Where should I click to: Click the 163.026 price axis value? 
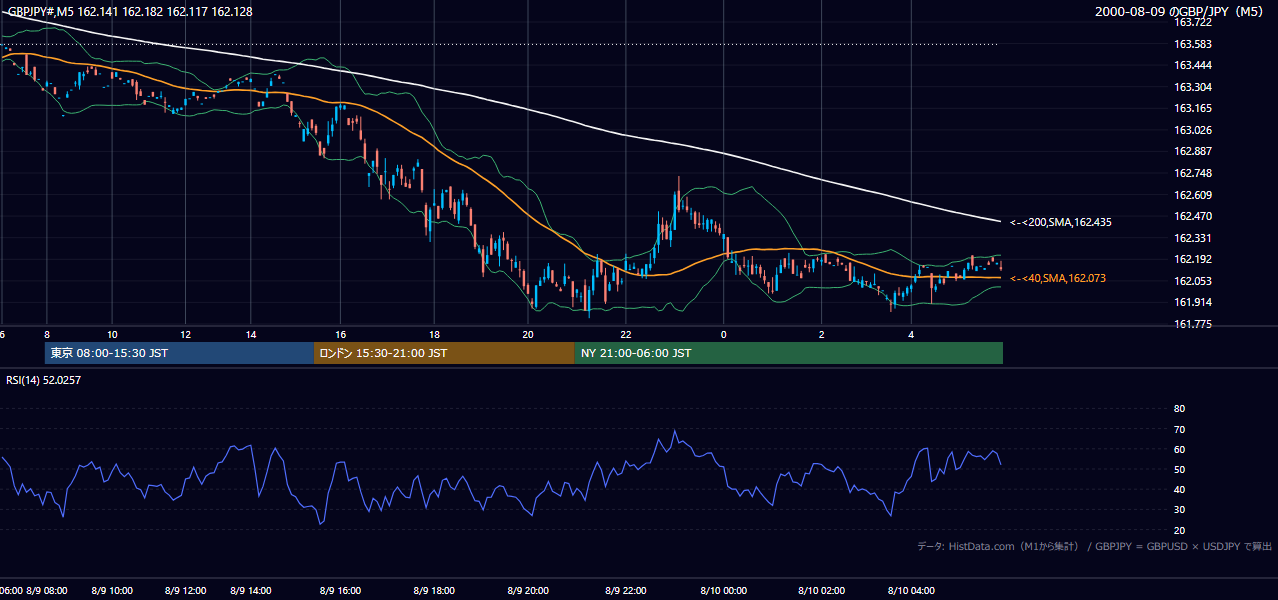click(x=1192, y=130)
